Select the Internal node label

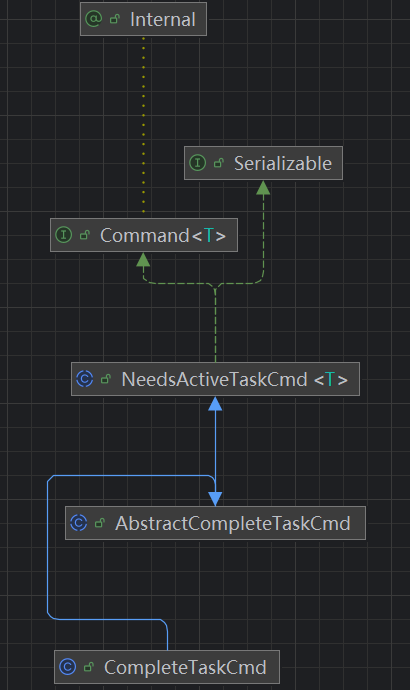point(163,19)
